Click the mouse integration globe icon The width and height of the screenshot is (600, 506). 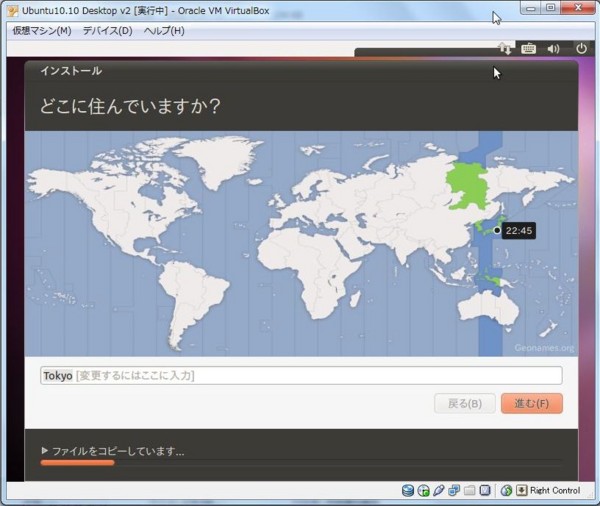[506, 490]
